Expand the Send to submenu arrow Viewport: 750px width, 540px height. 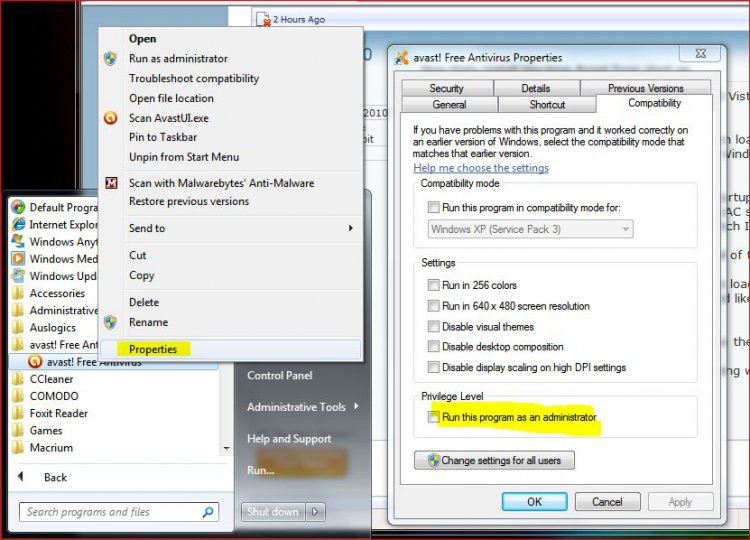tap(351, 228)
